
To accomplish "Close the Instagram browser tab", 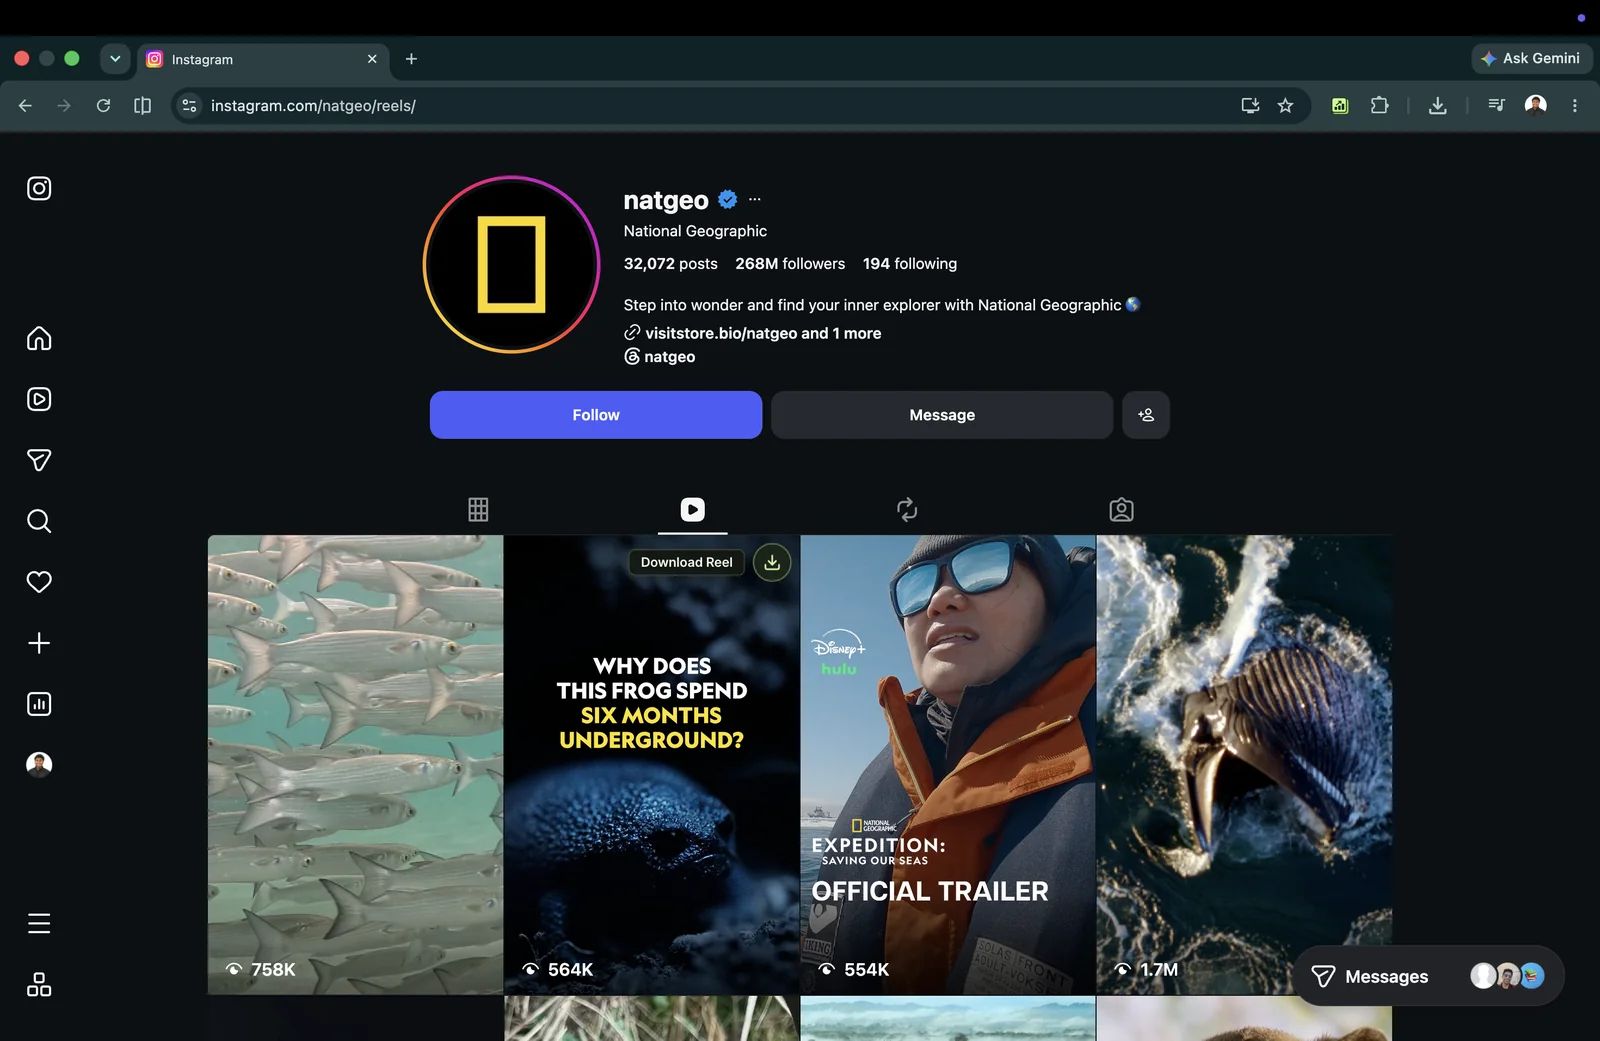I will (372, 59).
